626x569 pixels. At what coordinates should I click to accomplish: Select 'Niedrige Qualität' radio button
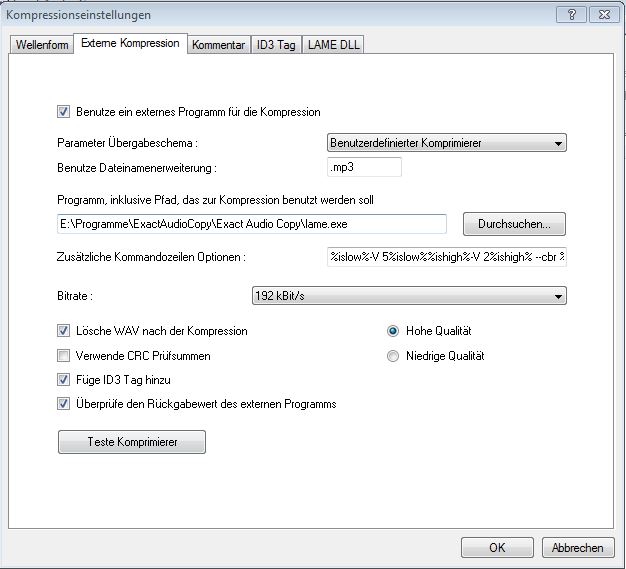(x=393, y=356)
